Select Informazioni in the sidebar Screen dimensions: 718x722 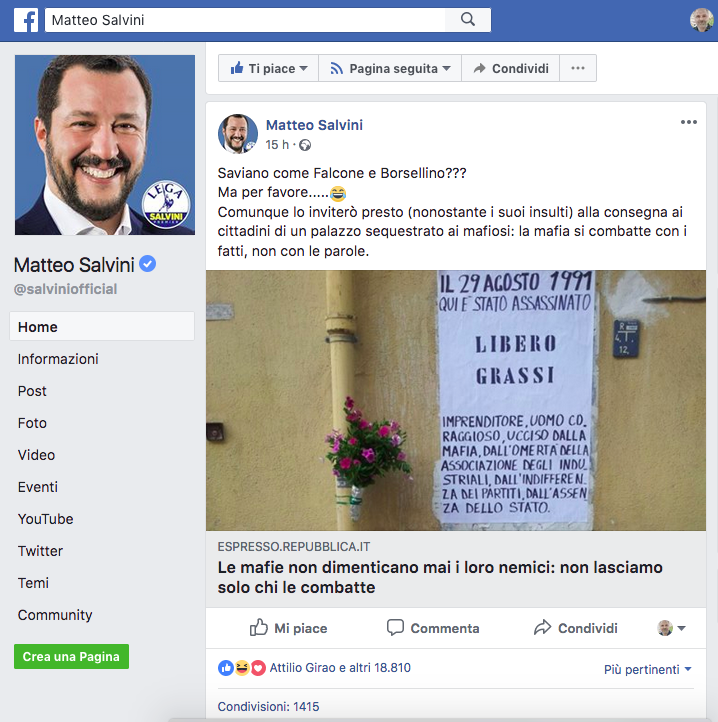coord(58,359)
